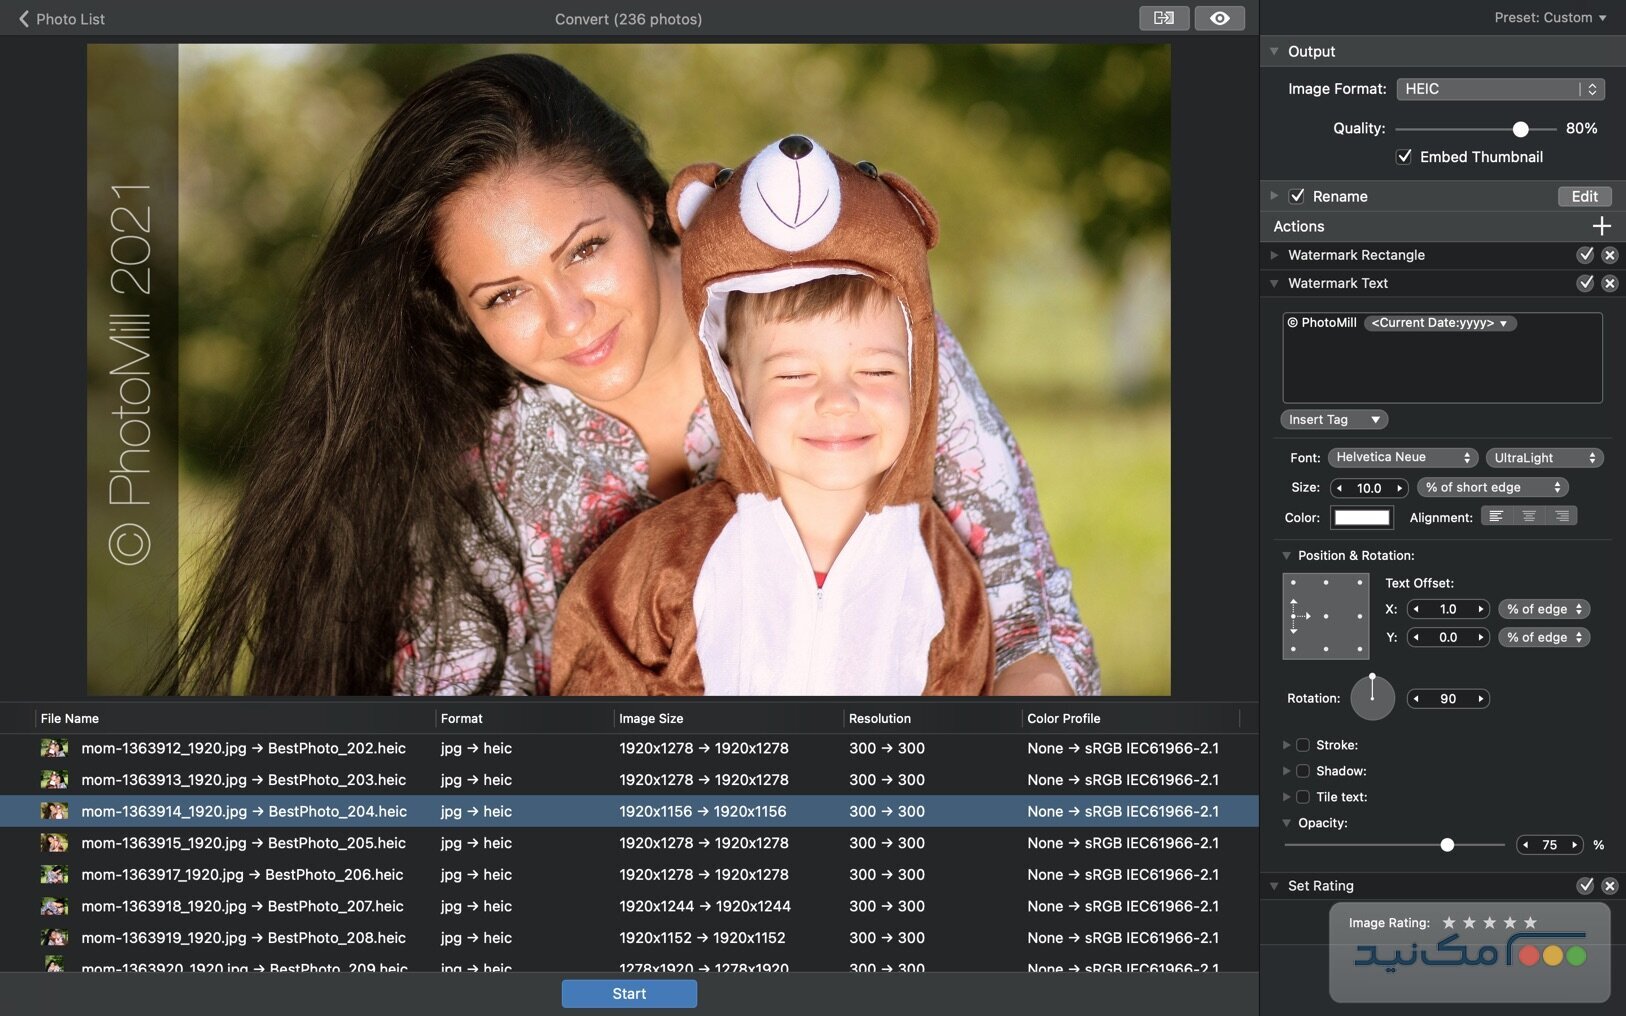Remove the Watermark Rectangle action via its X icon
Screen dimensions: 1626x1016
tap(1610, 255)
